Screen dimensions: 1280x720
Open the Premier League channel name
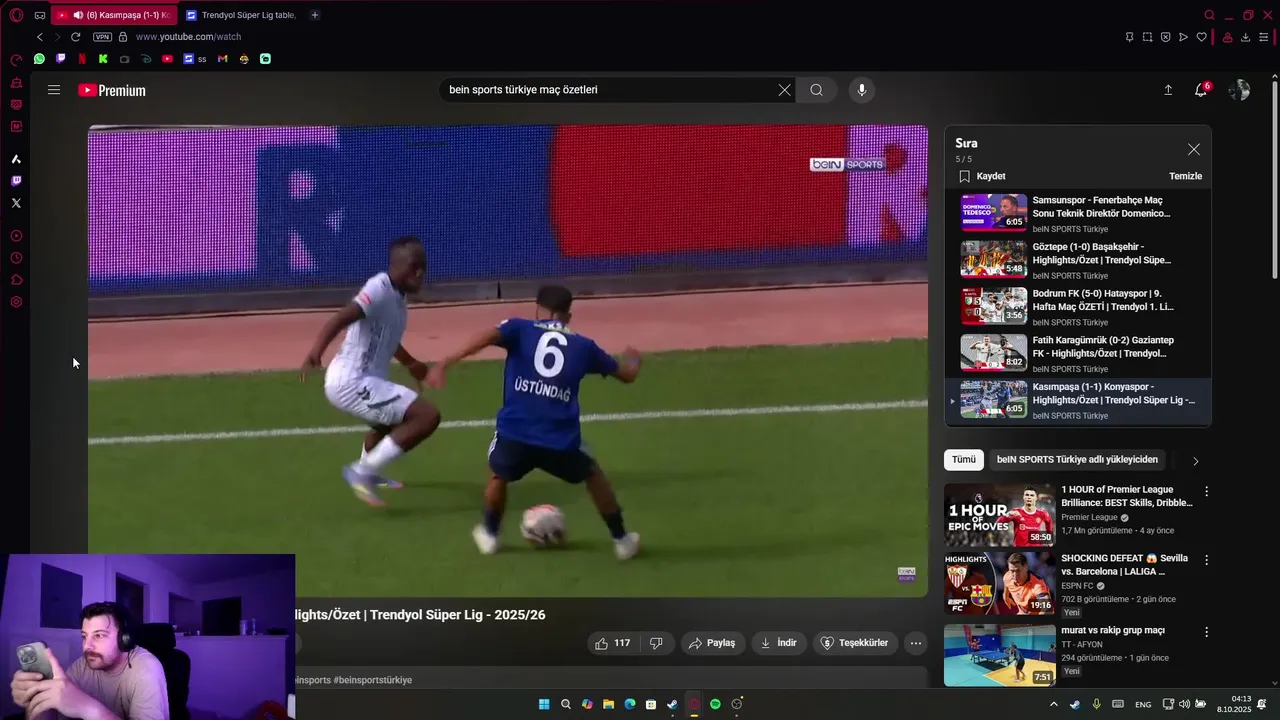(x=1089, y=517)
